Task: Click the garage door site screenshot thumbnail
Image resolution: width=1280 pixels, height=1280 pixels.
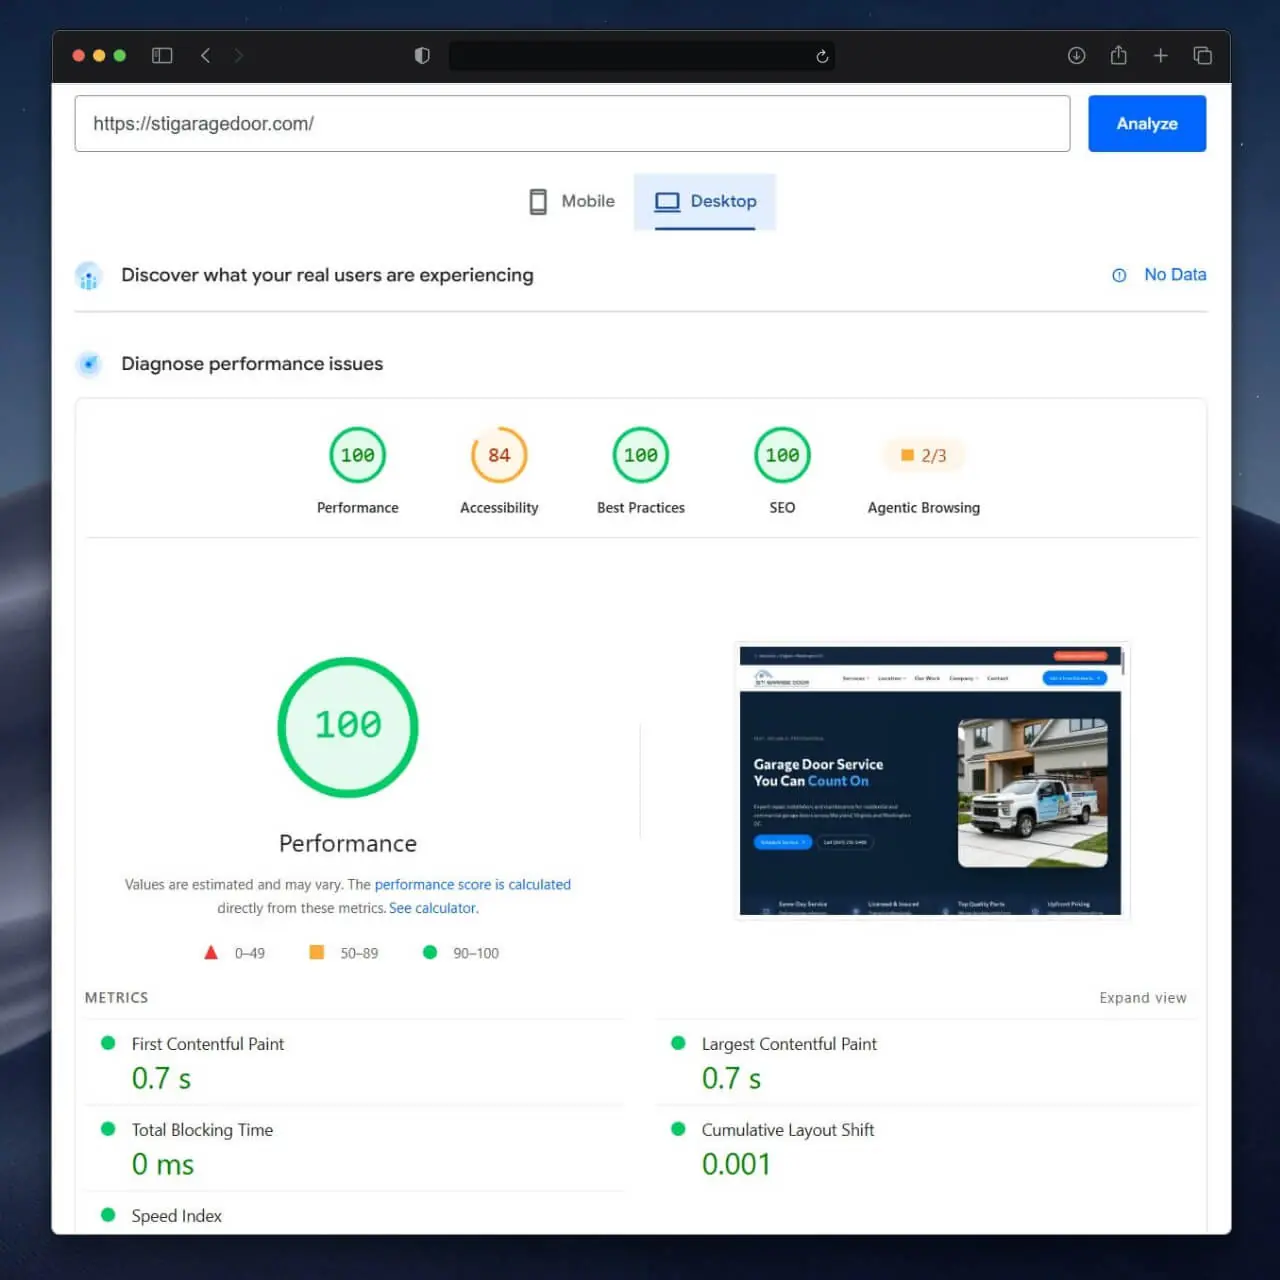Action: click(x=931, y=781)
